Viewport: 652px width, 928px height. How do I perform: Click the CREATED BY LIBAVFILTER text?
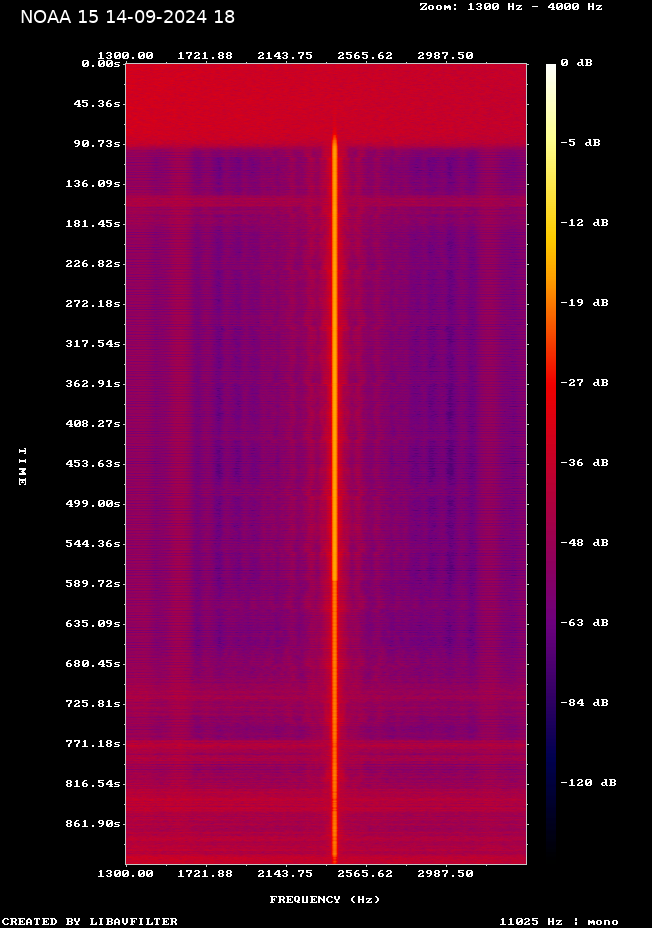pyautogui.click(x=89, y=921)
